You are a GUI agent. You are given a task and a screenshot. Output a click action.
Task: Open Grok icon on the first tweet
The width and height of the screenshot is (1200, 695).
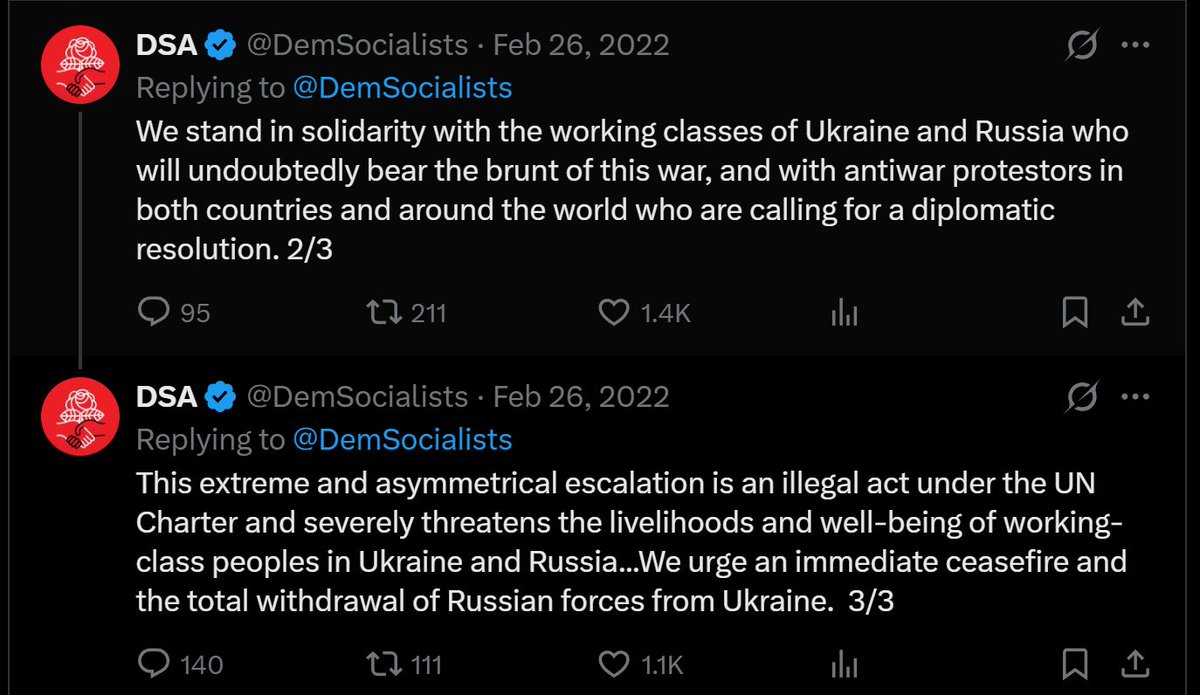1081,46
